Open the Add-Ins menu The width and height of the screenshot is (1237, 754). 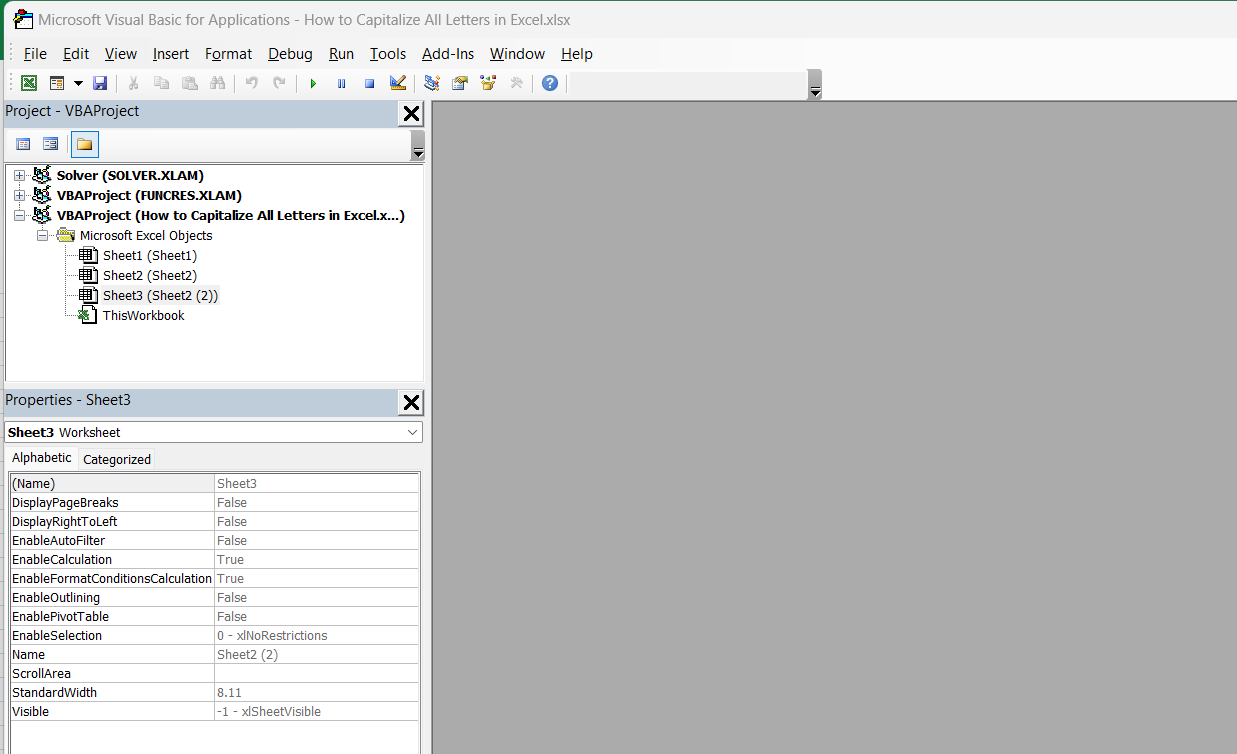click(448, 54)
